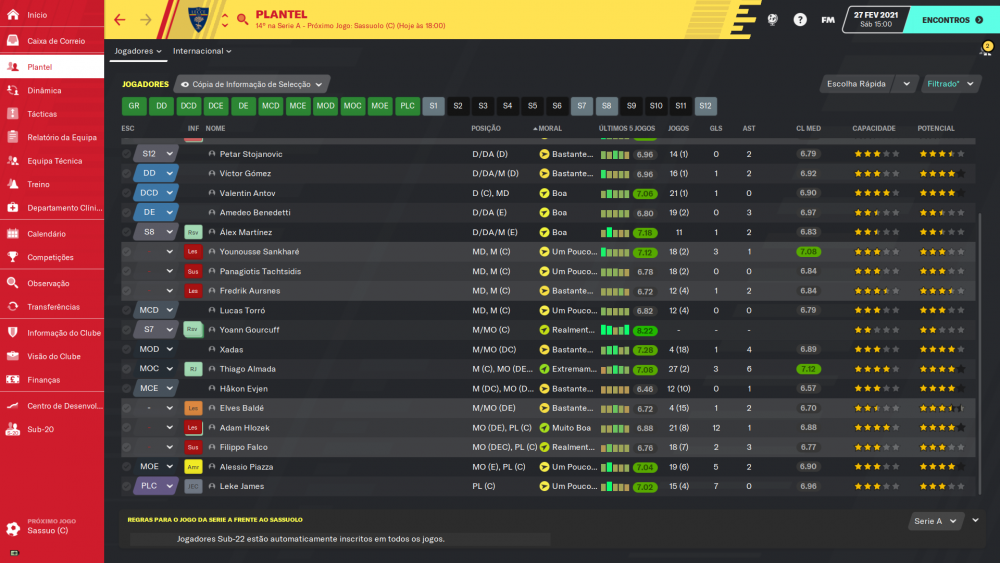The height and width of the screenshot is (563, 1000).
Task: Open position dropdown for Younousse Sankharé
Action: point(170,252)
